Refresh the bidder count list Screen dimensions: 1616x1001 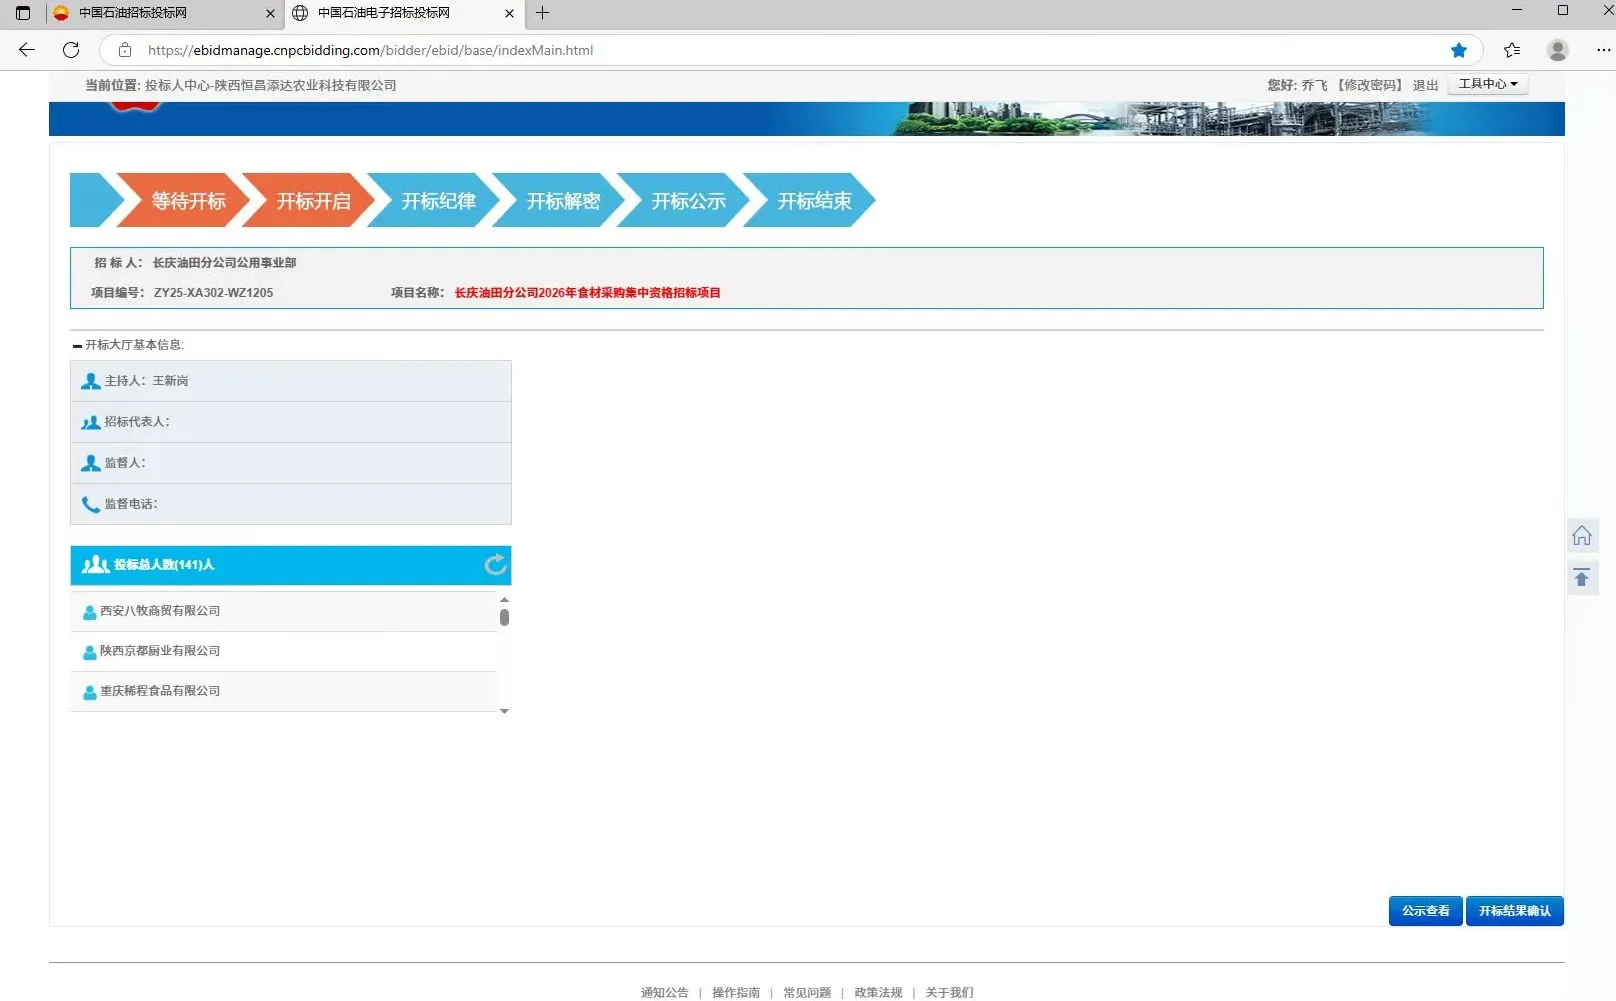coord(495,565)
